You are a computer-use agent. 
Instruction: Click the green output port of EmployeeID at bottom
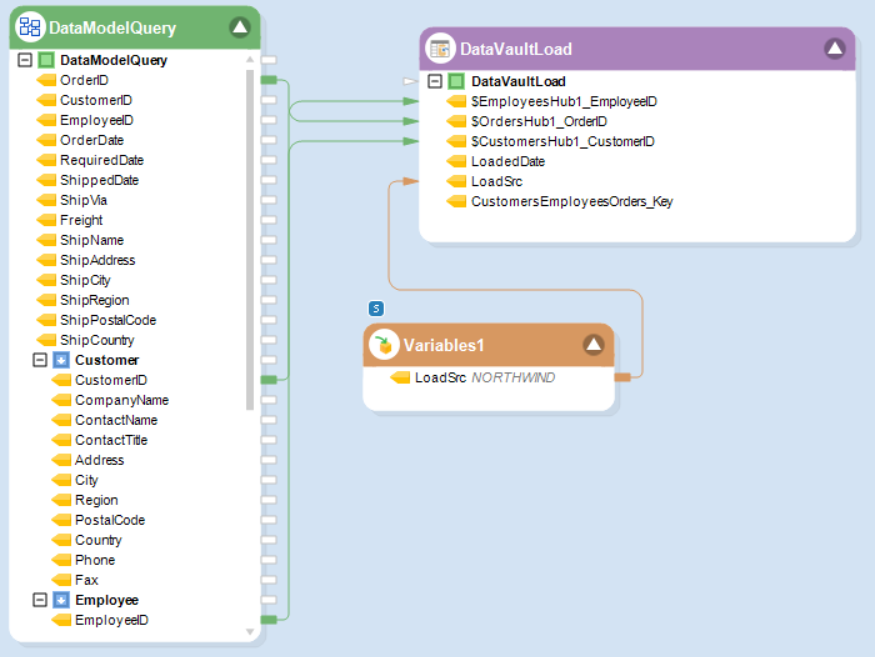[x=268, y=620]
